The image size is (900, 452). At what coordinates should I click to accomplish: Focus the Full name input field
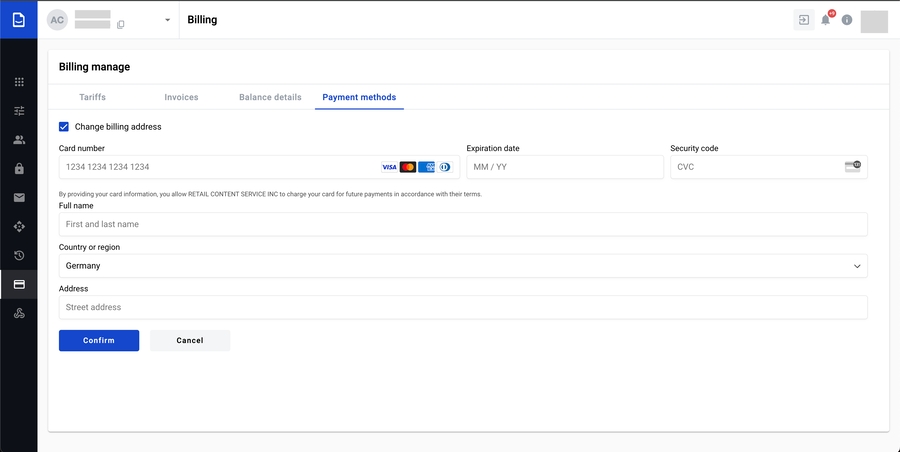click(463, 225)
